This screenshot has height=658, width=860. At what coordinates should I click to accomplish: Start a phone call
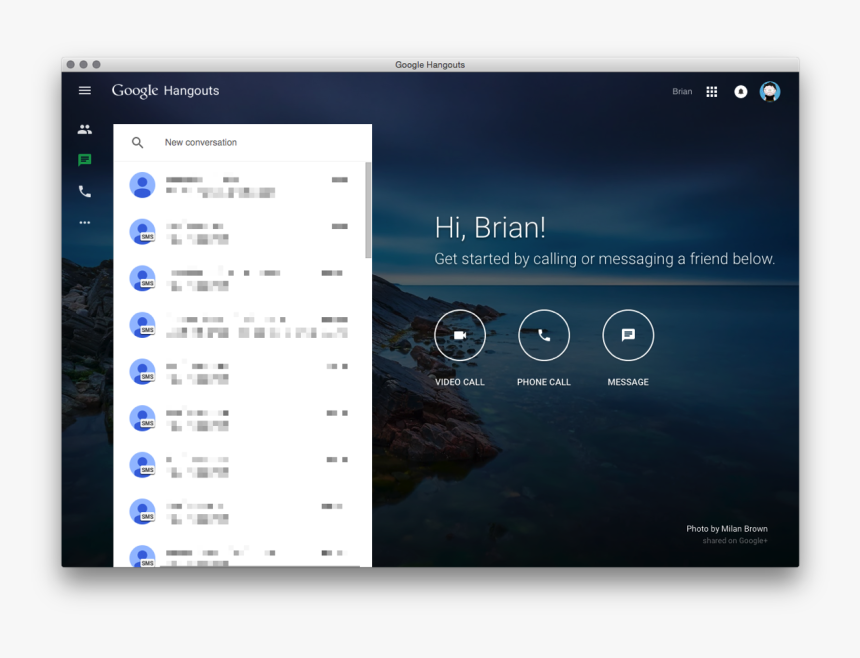[x=544, y=336]
